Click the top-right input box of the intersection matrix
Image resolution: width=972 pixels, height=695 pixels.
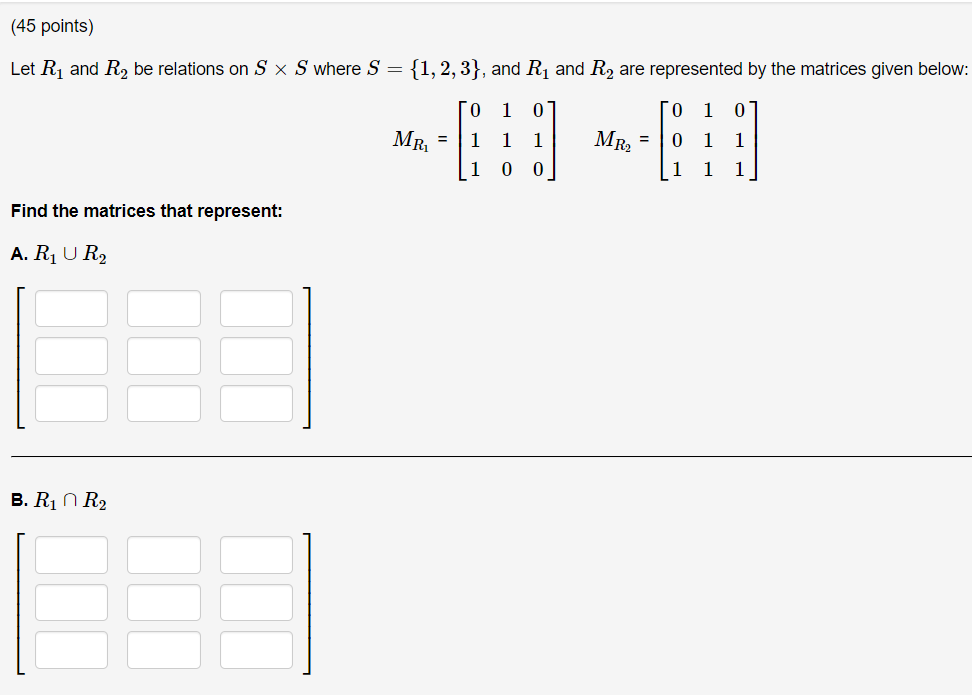256,555
